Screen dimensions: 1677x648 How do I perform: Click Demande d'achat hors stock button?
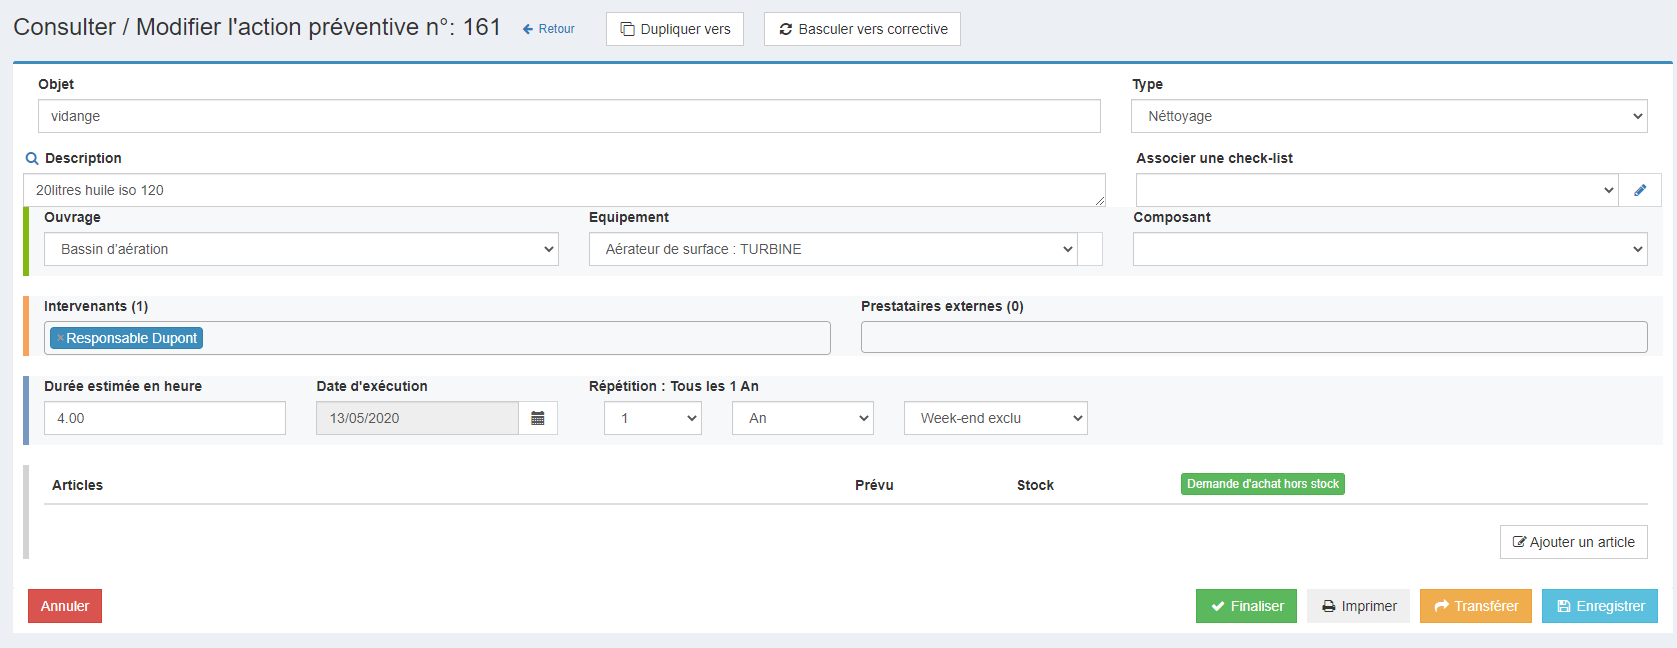pyautogui.click(x=1263, y=484)
